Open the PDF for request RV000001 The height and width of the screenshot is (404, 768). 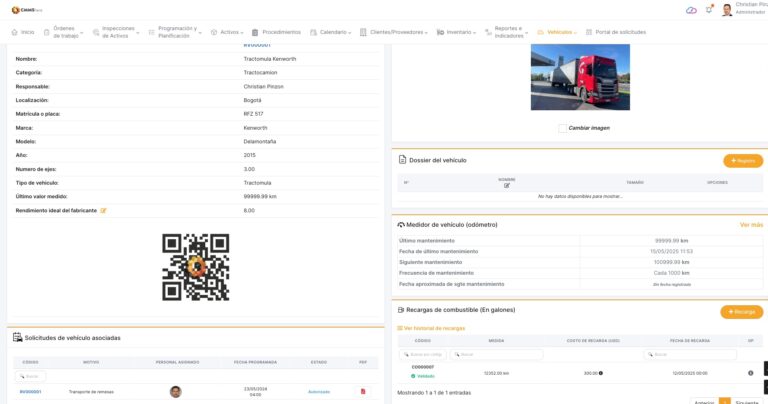pyautogui.click(x=363, y=391)
